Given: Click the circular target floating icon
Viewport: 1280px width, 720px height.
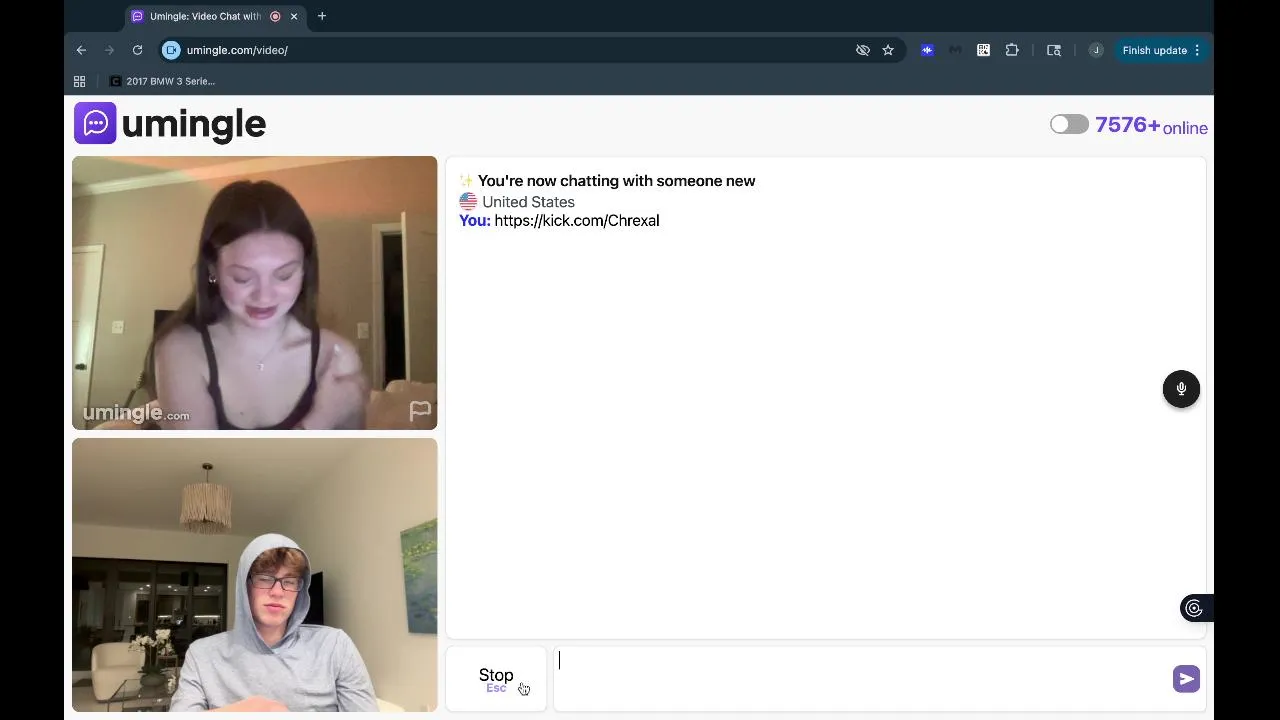Looking at the screenshot, I should tap(1194, 608).
